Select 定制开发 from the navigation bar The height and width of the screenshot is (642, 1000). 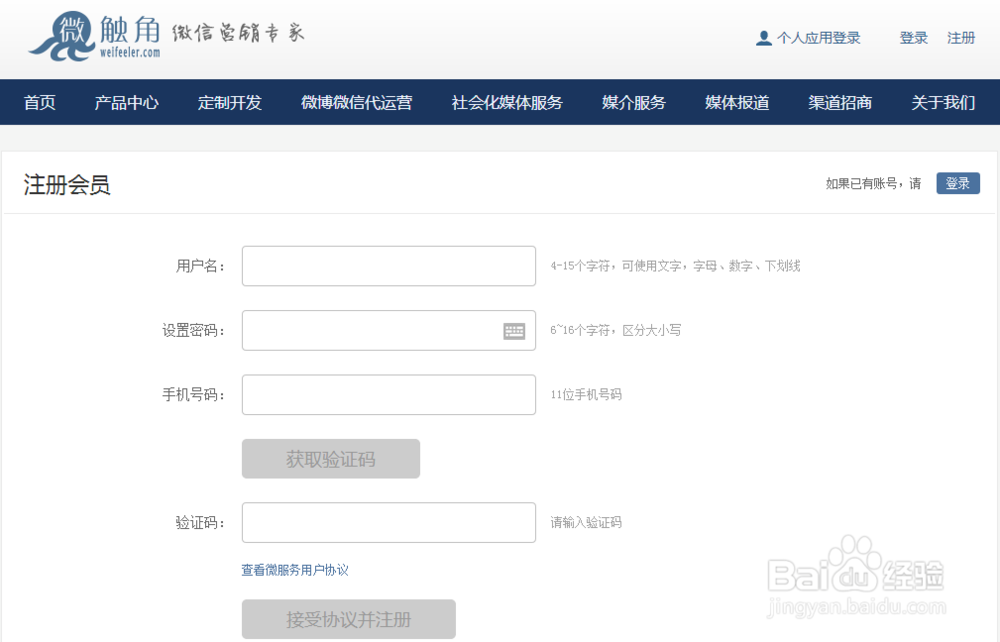coord(230,102)
